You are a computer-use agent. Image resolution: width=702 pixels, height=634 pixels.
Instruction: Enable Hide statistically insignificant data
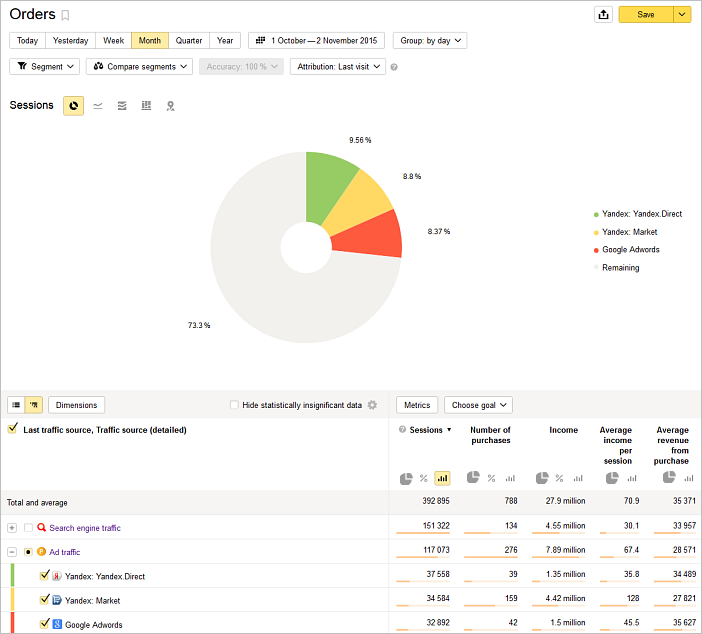coord(234,405)
